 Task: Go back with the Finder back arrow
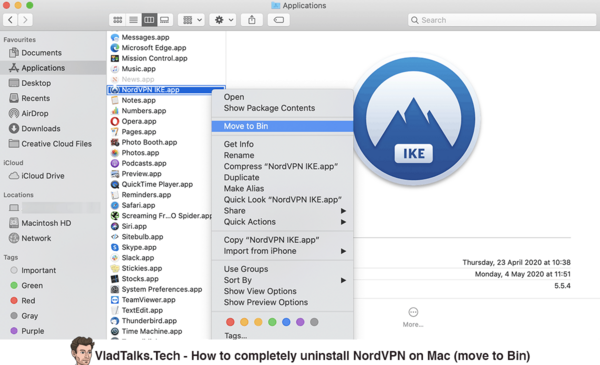(x=10, y=20)
